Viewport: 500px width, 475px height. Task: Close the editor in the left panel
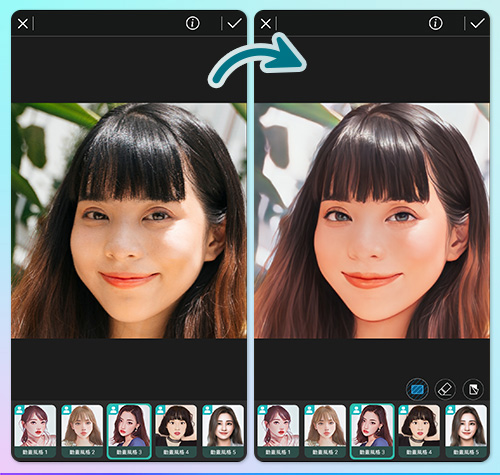(x=23, y=24)
